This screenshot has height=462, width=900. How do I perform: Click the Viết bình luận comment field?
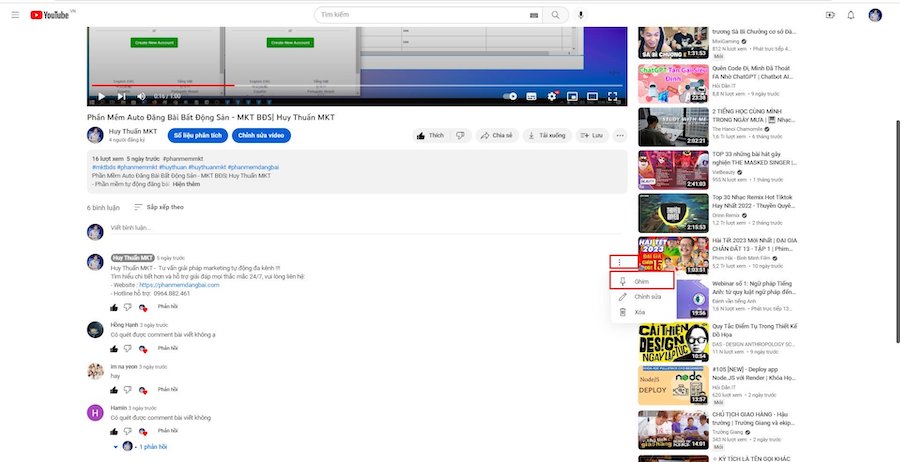coord(366,228)
